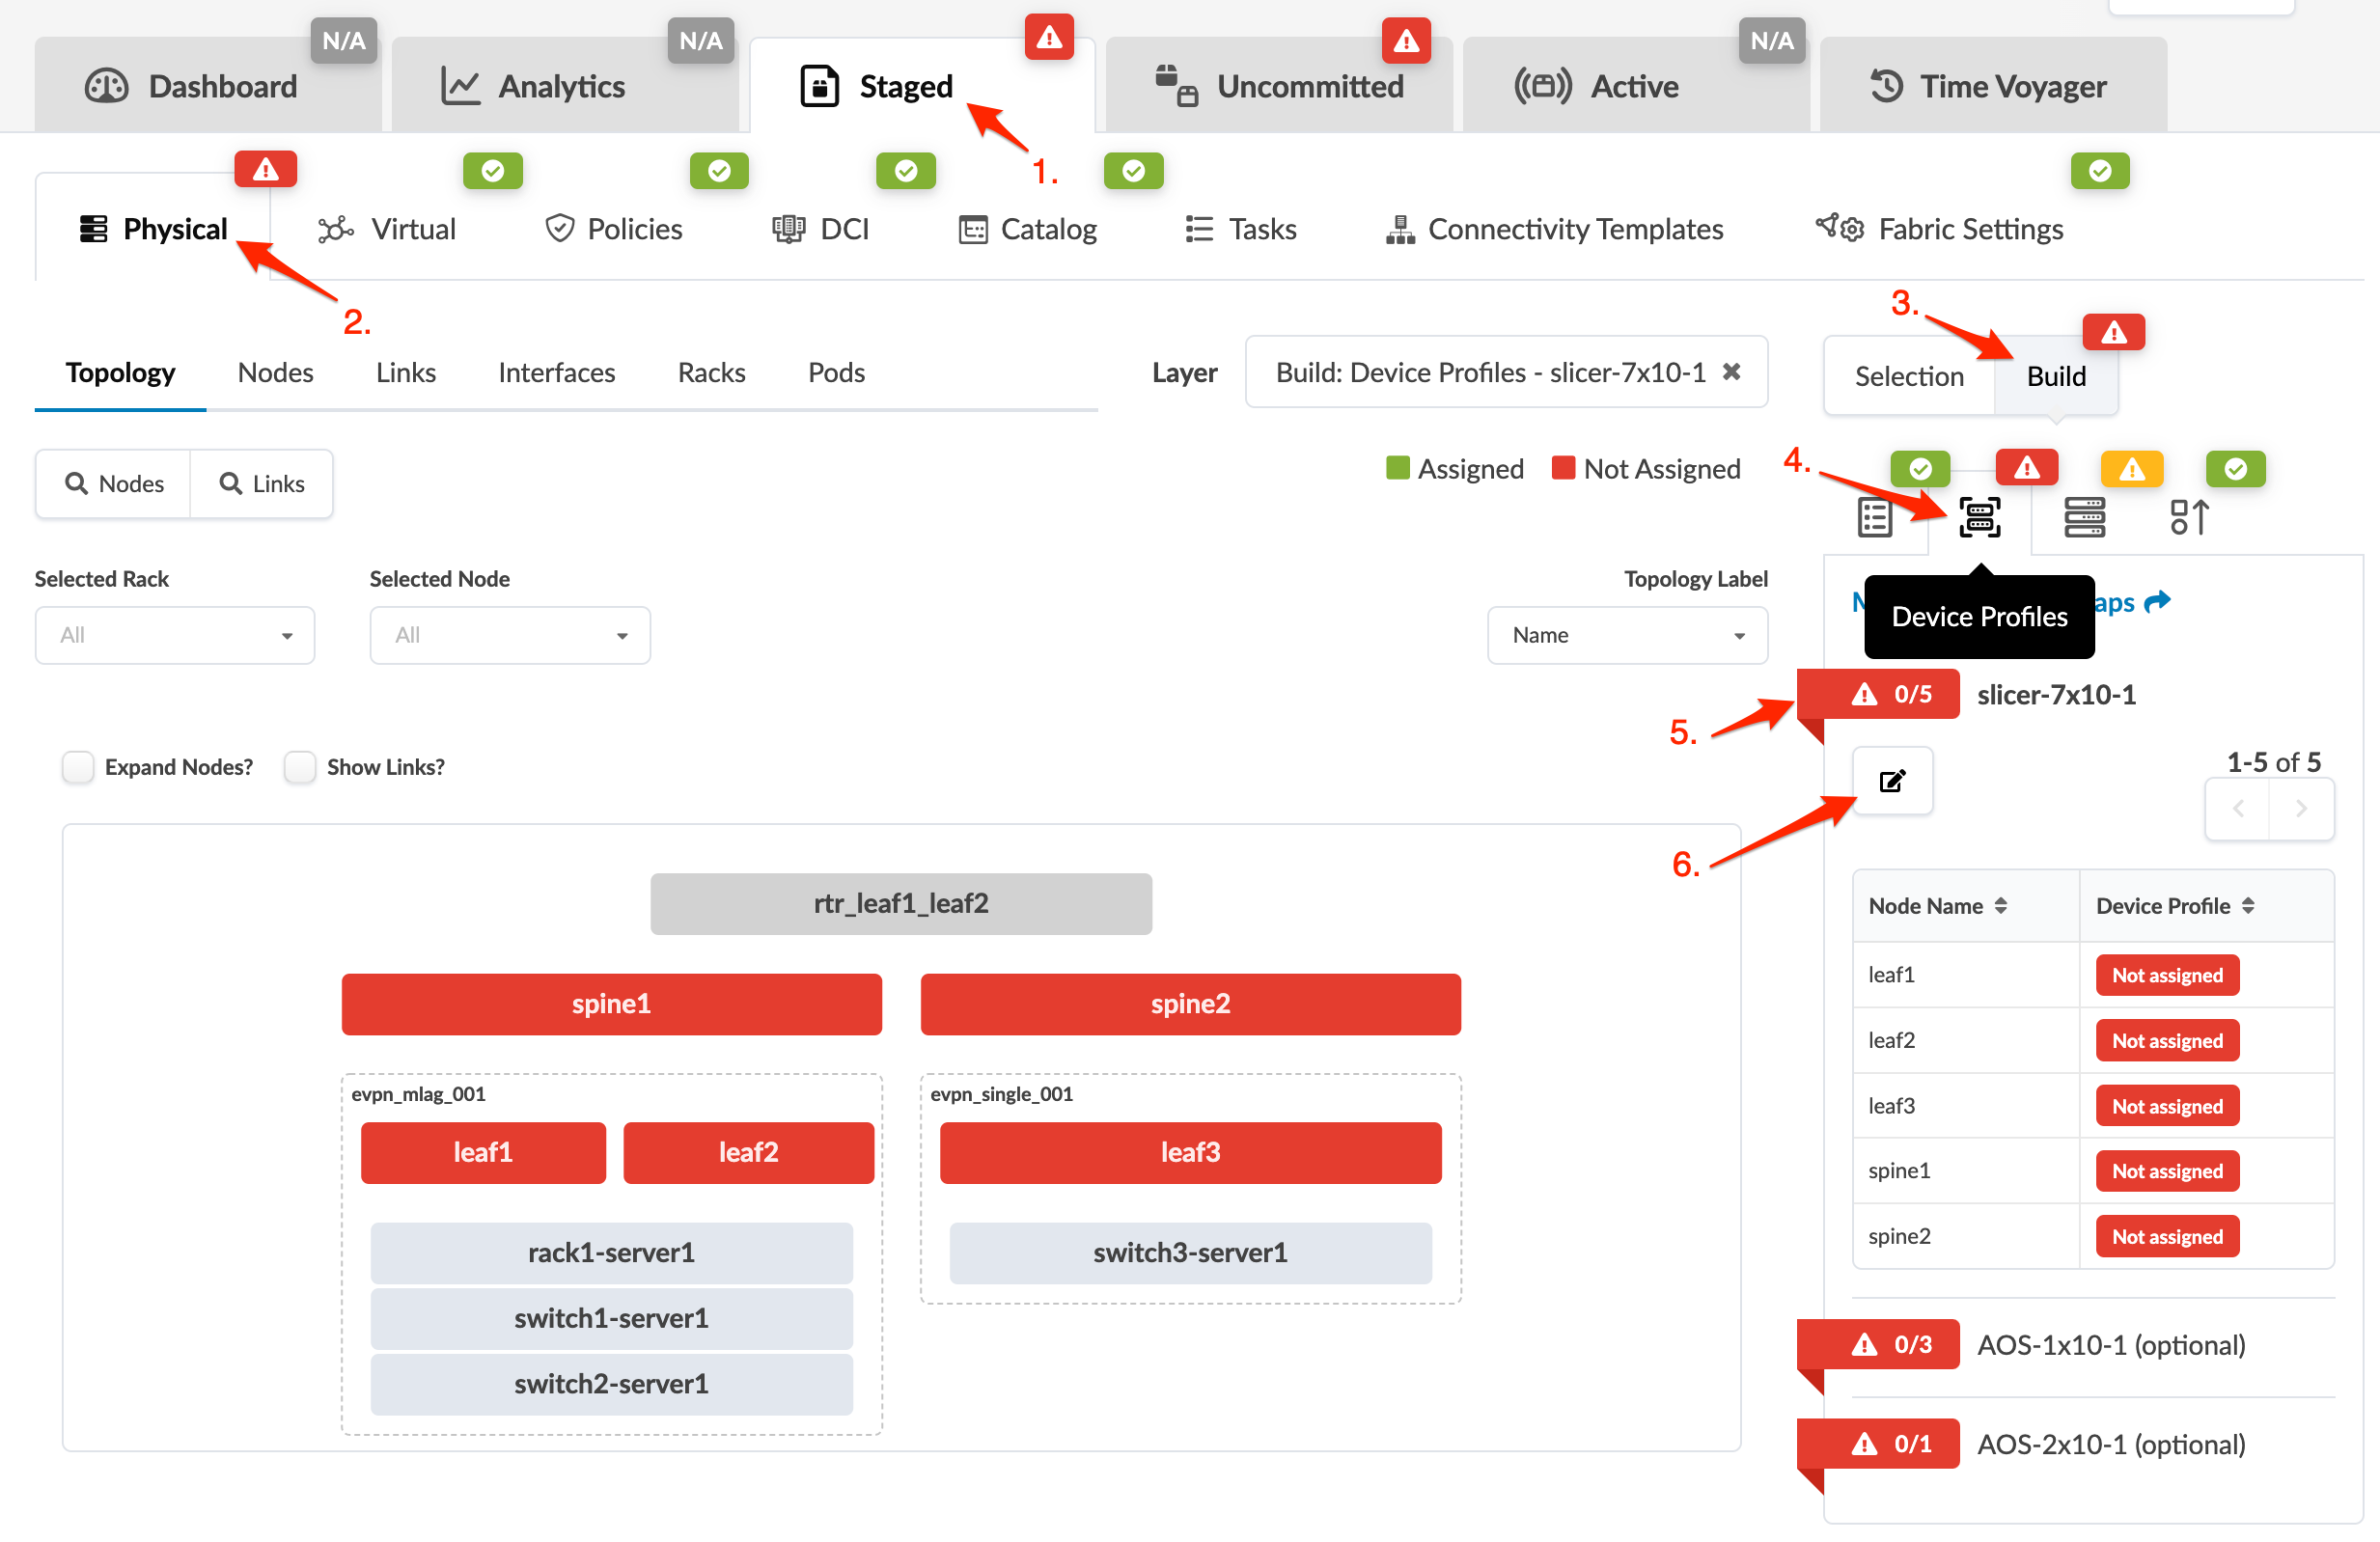Image resolution: width=2380 pixels, height=1542 pixels.
Task: Expand AOS-1x10-1 optional profile section
Action: (2110, 1345)
